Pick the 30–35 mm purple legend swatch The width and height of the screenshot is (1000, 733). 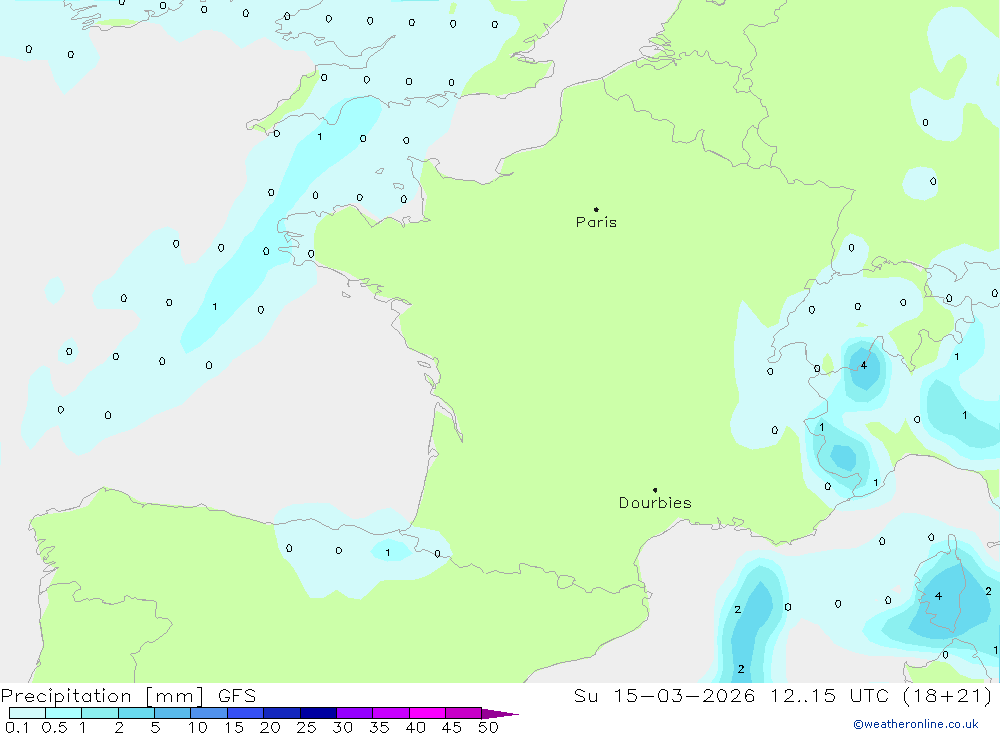pyautogui.click(x=355, y=713)
